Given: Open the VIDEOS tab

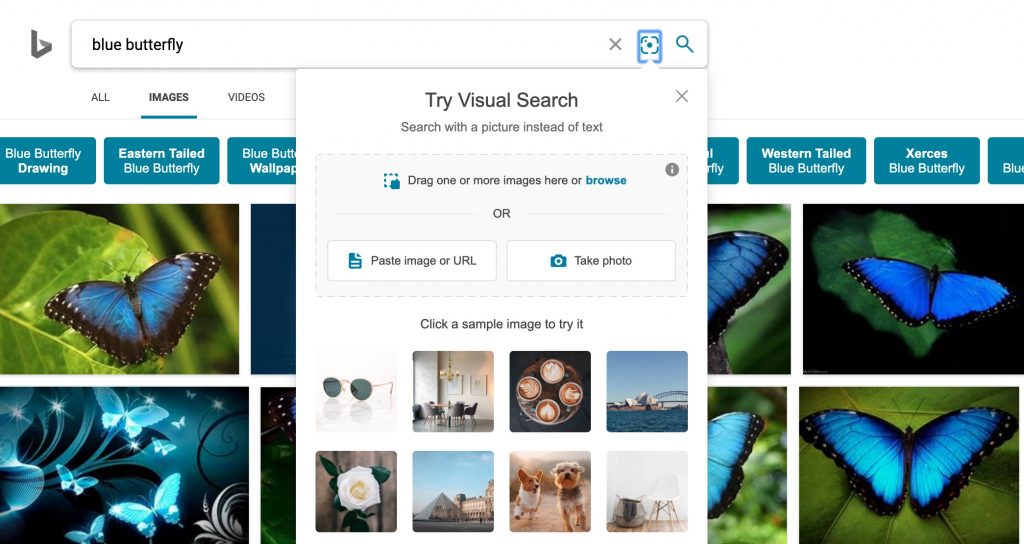Looking at the screenshot, I should [246, 98].
